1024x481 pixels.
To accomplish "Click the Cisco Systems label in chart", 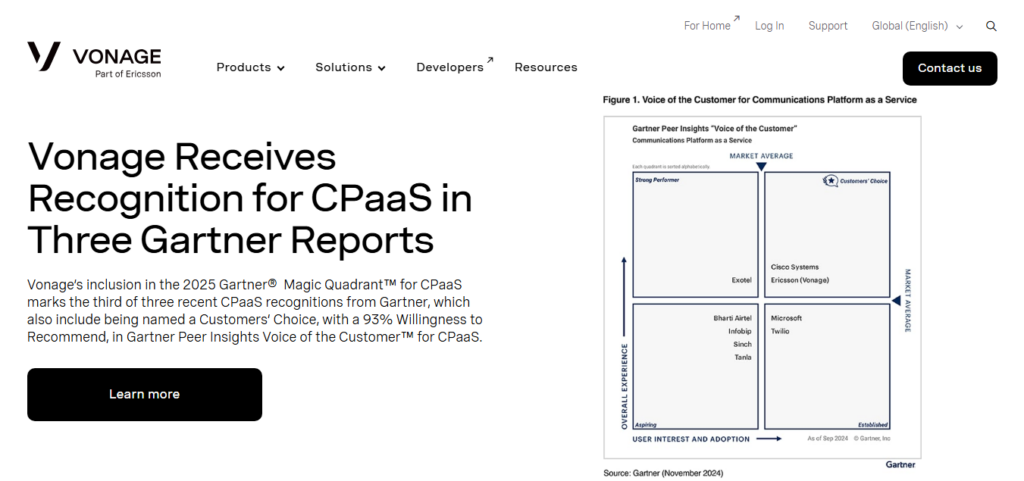I will point(794,267).
